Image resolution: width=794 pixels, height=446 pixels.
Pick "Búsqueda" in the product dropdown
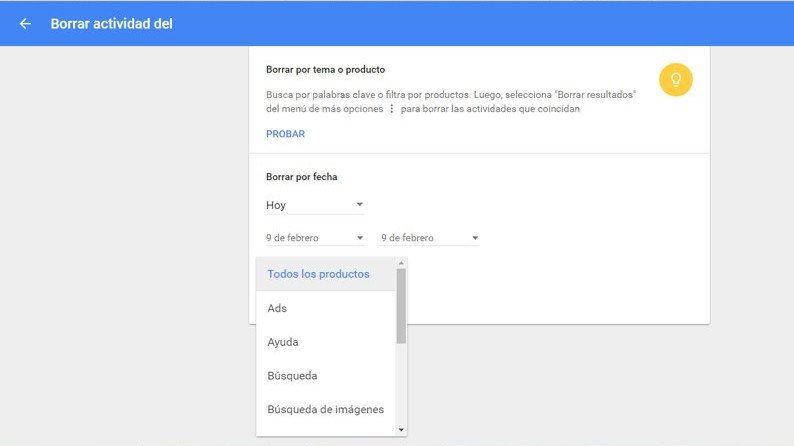tap(292, 375)
